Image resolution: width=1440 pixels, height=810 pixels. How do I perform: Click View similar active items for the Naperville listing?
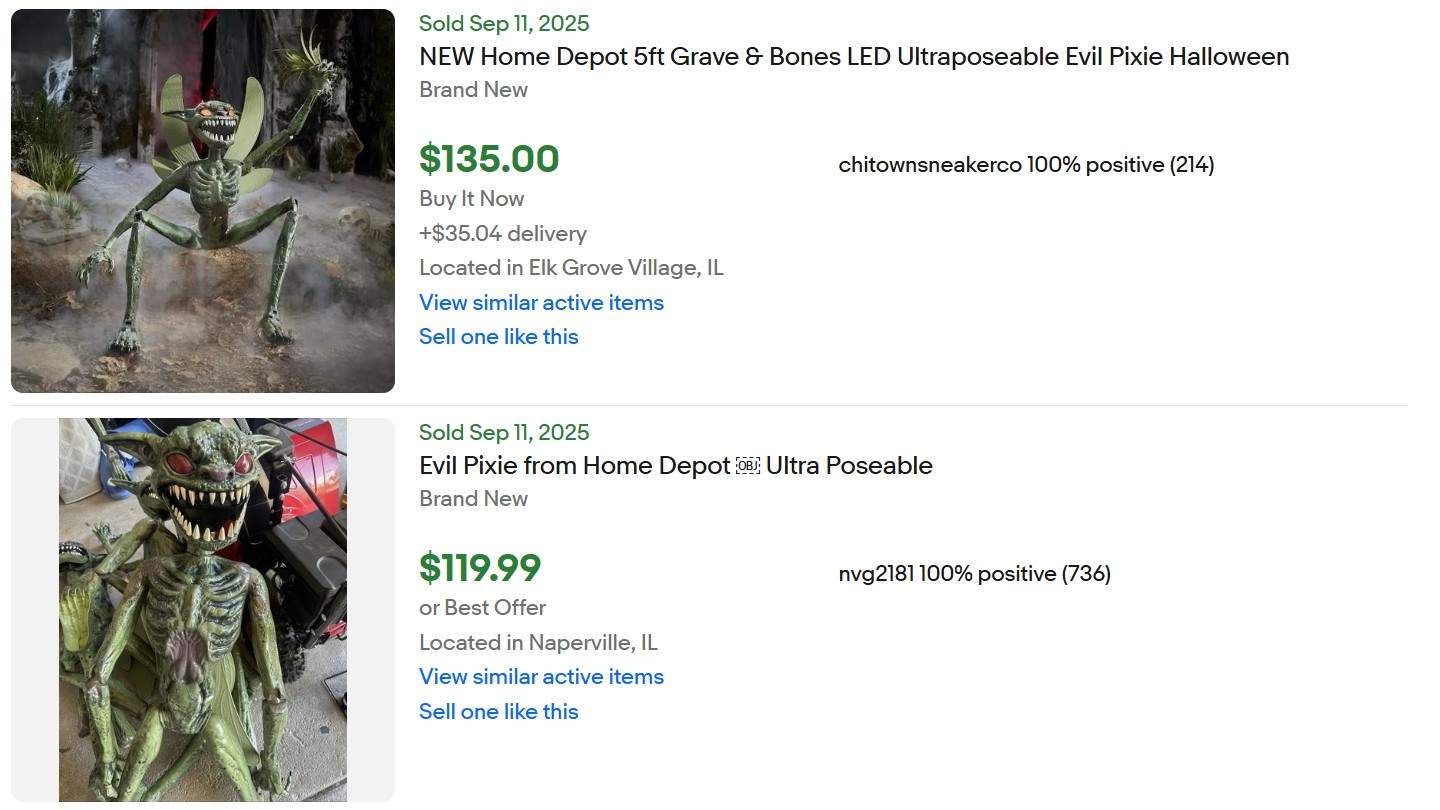[541, 677]
